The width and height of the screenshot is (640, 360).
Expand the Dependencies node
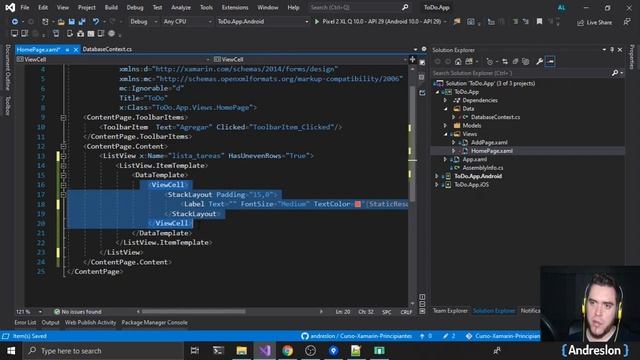[x=445, y=100]
